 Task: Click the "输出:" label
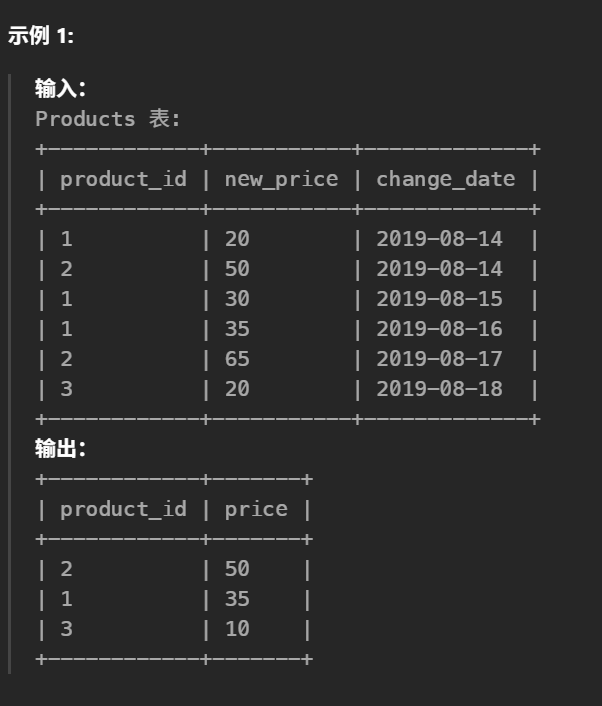point(60,449)
